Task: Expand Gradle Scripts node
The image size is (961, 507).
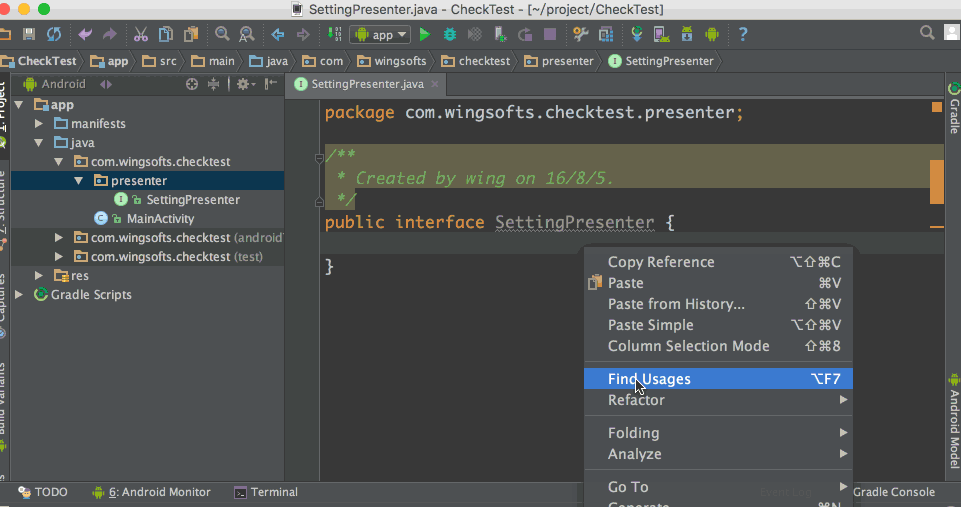Action: click(20, 295)
